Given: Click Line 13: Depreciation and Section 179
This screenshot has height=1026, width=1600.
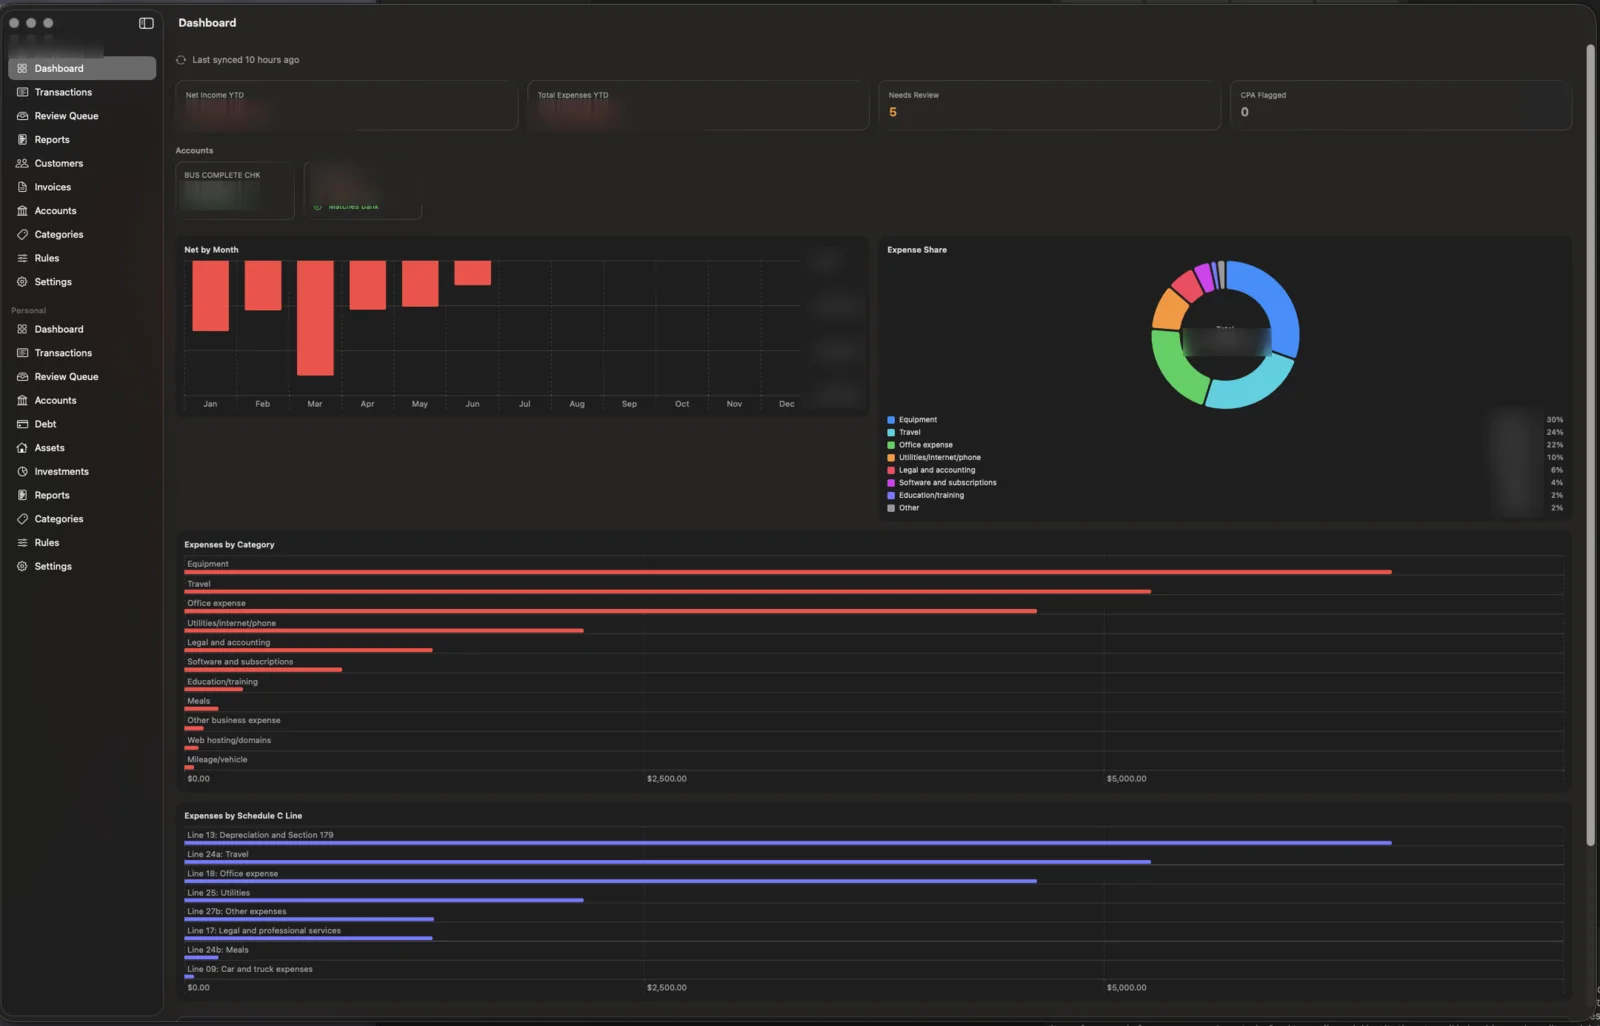Looking at the screenshot, I should [x=260, y=835].
